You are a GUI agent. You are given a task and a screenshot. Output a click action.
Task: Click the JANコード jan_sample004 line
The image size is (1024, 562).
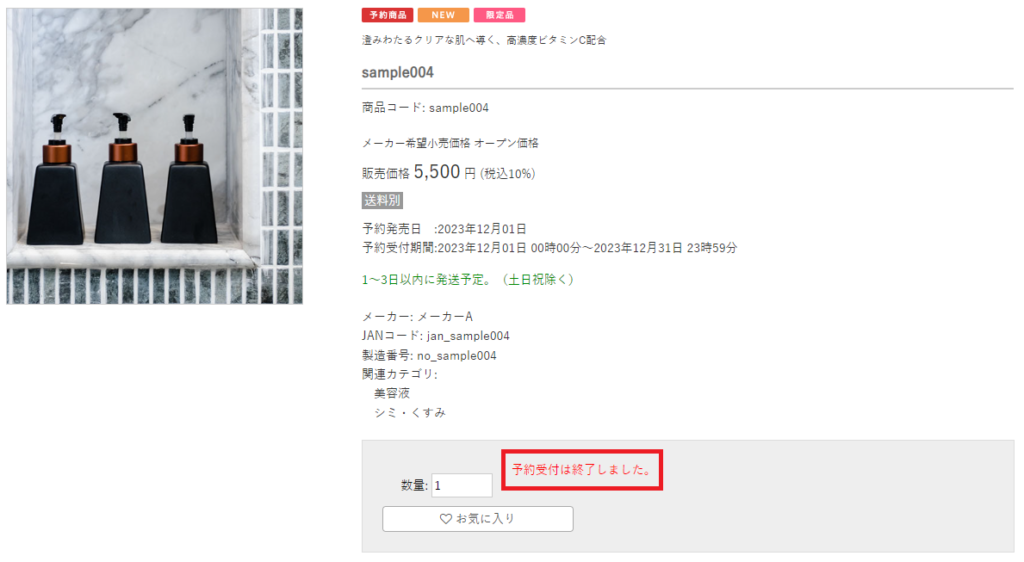pyautogui.click(x=436, y=336)
